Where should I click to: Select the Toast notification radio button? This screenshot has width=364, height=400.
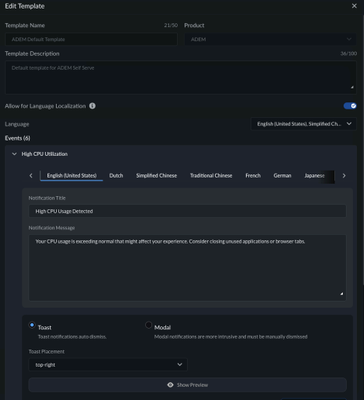pyautogui.click(x=32, y=325)
